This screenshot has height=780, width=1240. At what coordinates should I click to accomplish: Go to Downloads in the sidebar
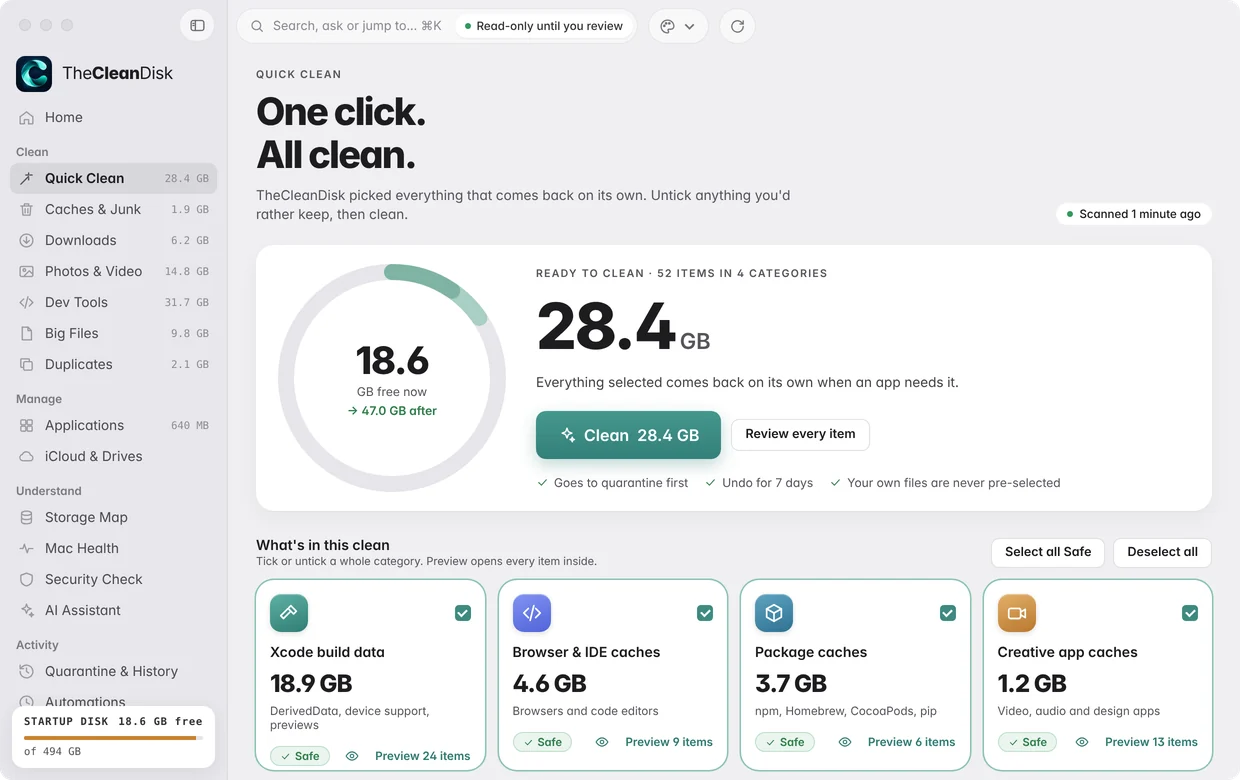[x=113, y=240]
